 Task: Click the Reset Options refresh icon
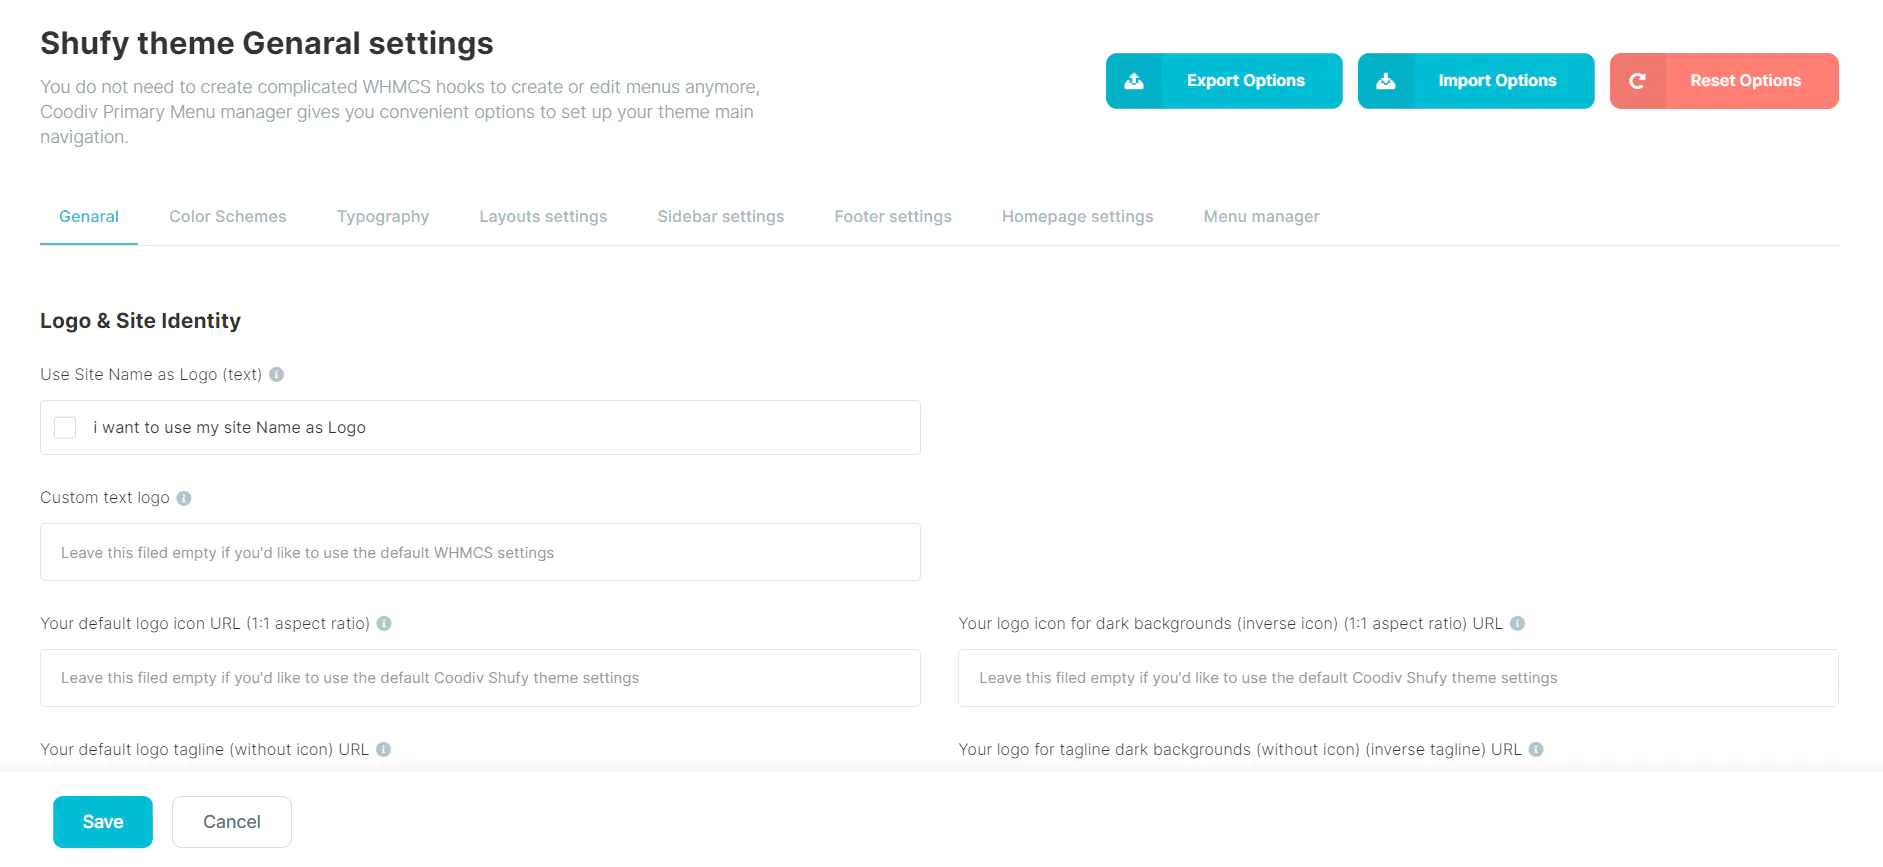pos(1637,81)
